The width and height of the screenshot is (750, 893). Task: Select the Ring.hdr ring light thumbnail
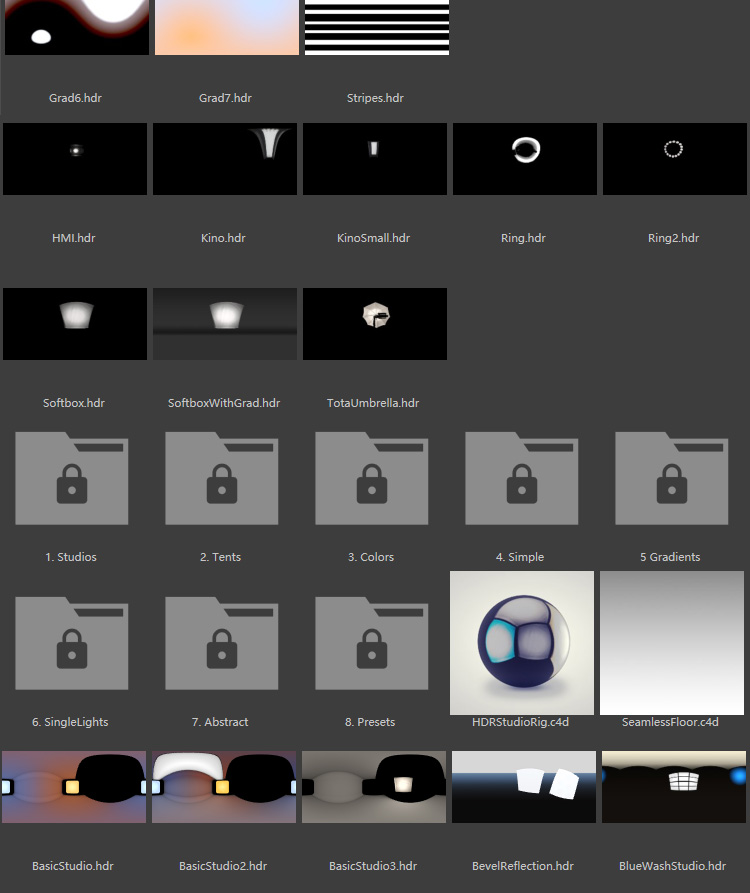(x=525, y=159)
